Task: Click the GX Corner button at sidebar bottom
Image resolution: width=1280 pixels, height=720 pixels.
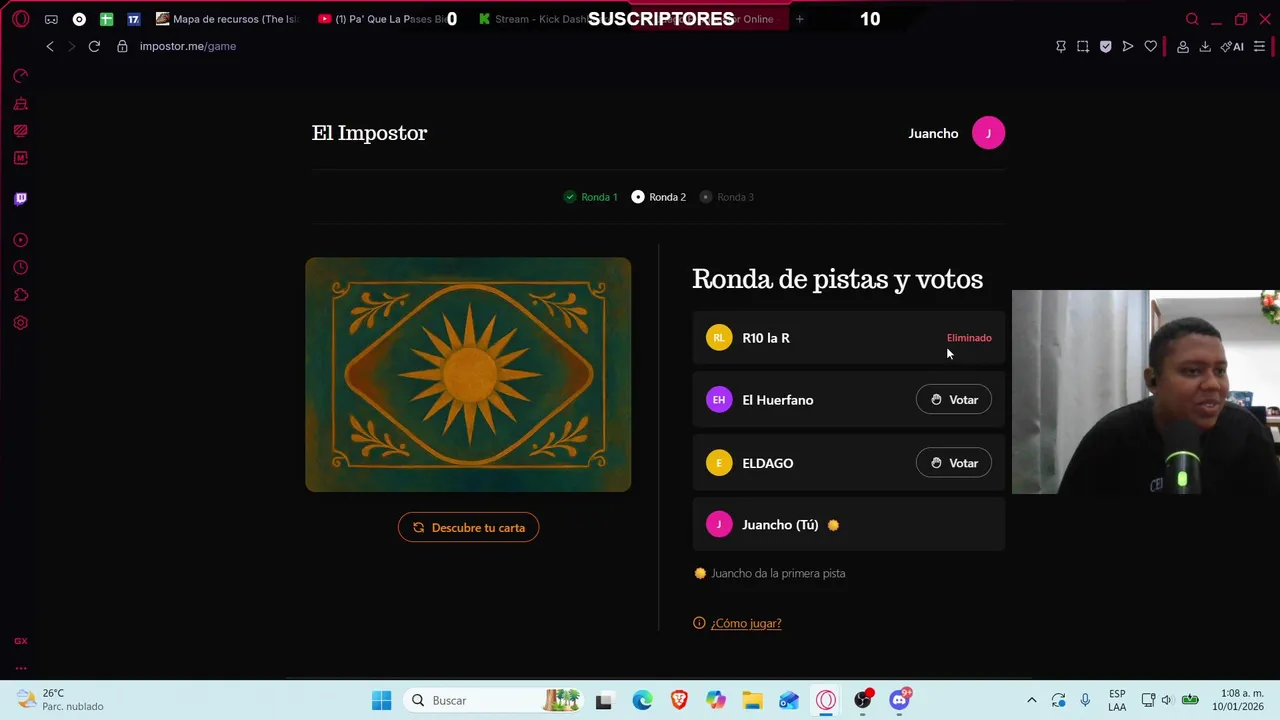Action: coord(20,641)
